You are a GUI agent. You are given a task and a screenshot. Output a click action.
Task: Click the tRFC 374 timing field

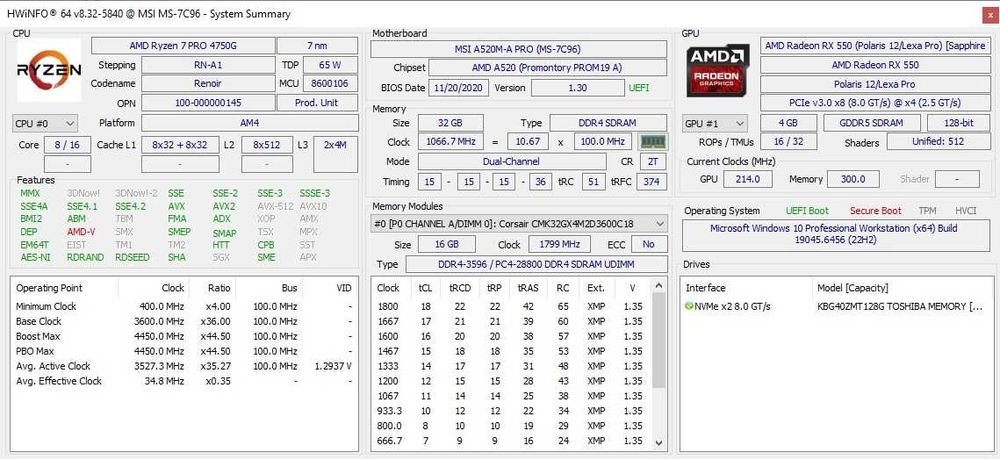[652, 182]
